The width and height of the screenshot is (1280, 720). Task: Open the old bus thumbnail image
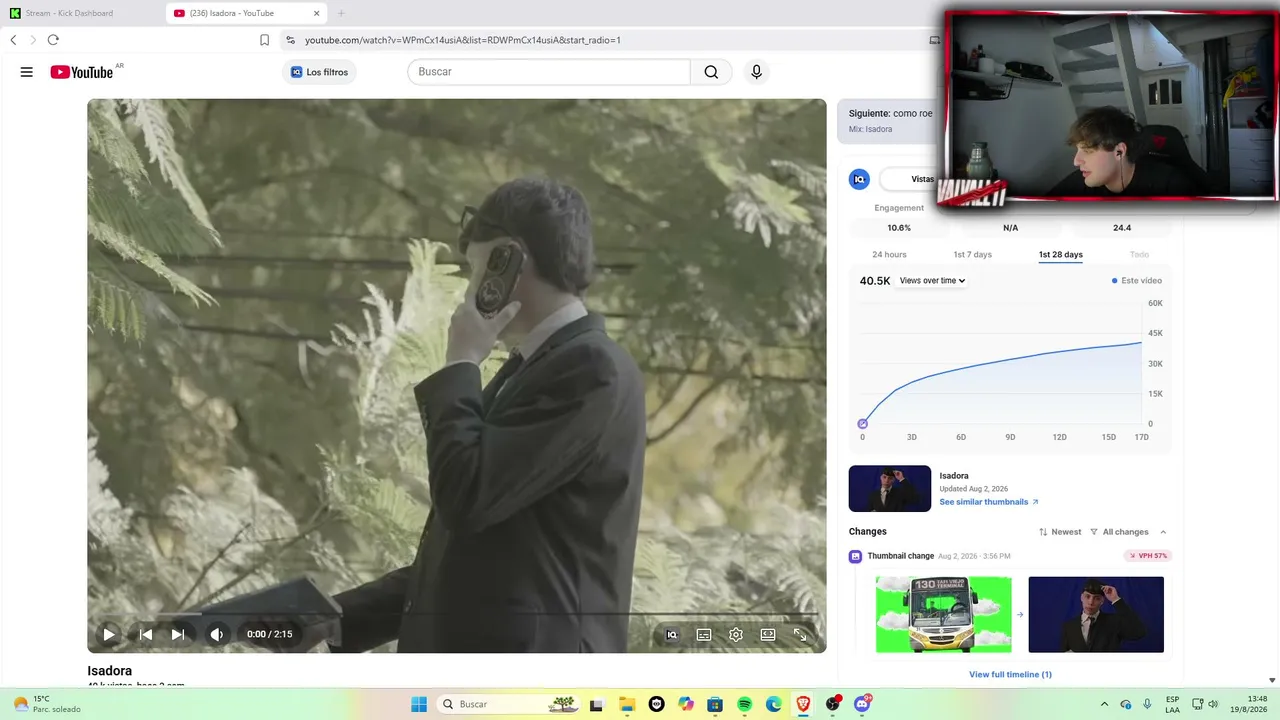tap(943, 615)
